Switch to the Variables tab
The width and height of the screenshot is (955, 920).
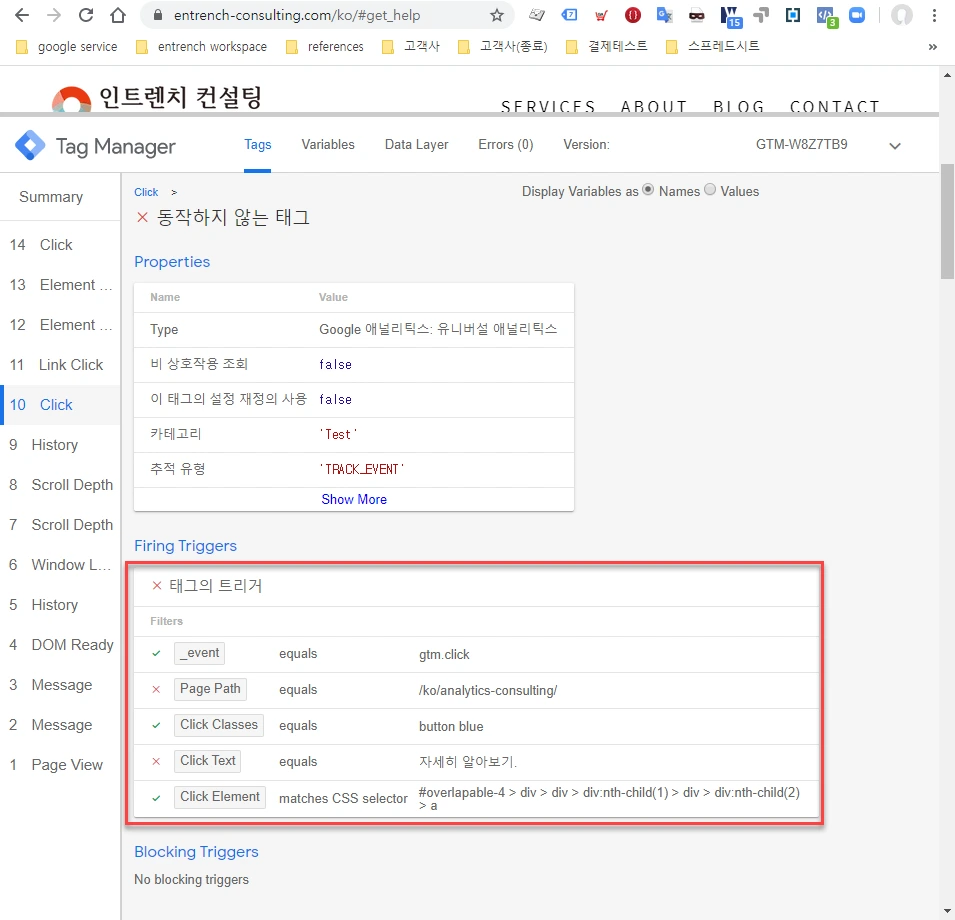(x=328, y=145)
